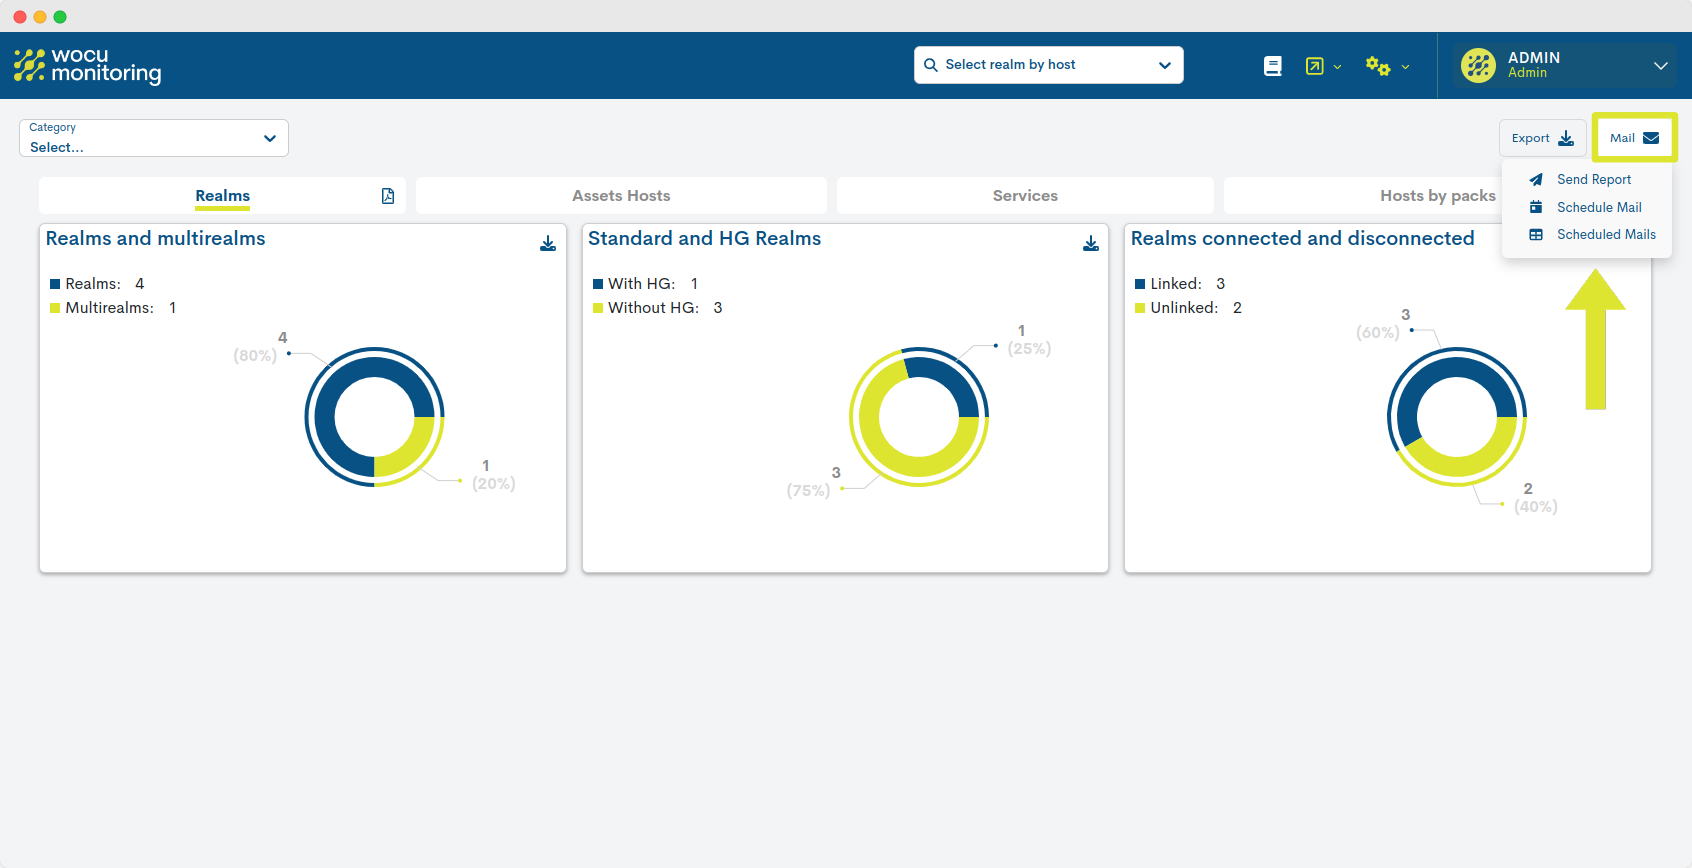This screenshot has height=868, width=1692.
Task: Click the (40%) chart label
Action: [x=1536, y=507]
